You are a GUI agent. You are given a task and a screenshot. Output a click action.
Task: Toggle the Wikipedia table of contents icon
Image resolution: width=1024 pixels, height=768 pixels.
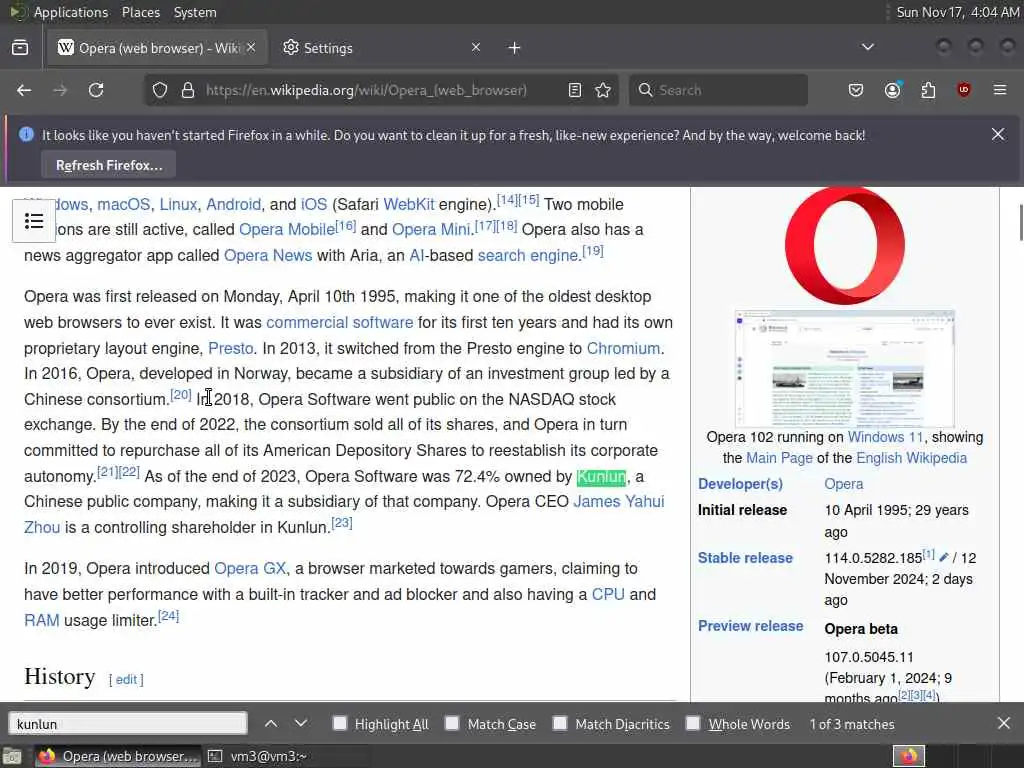coord(34,221)
